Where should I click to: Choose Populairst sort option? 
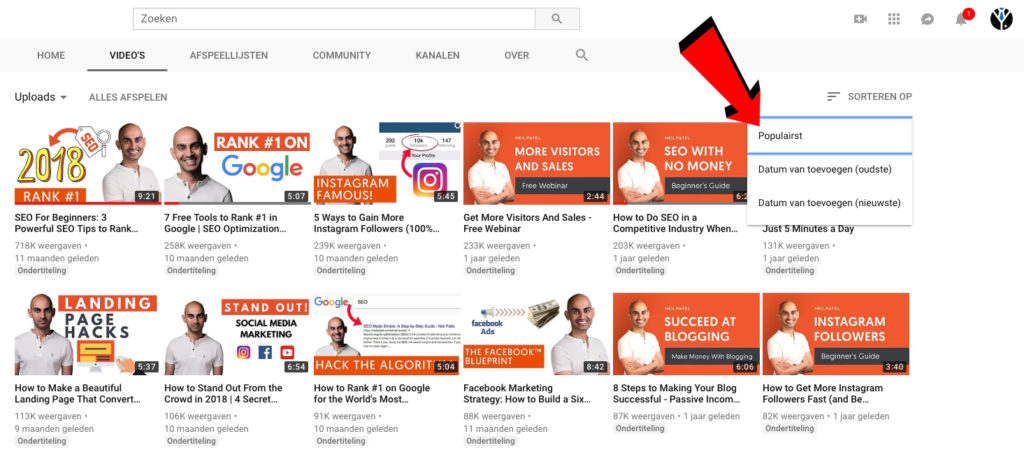coord(829,136)
